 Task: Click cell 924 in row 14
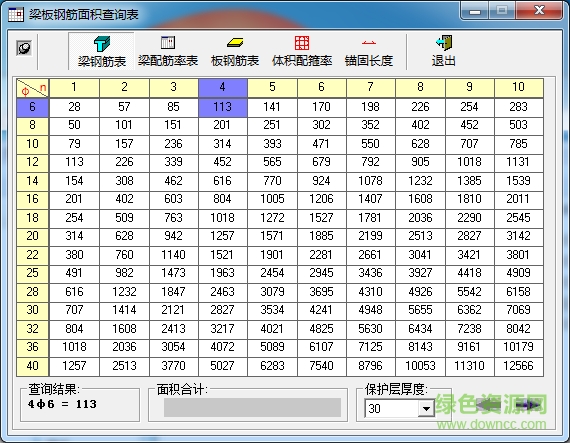coord(321,181)
